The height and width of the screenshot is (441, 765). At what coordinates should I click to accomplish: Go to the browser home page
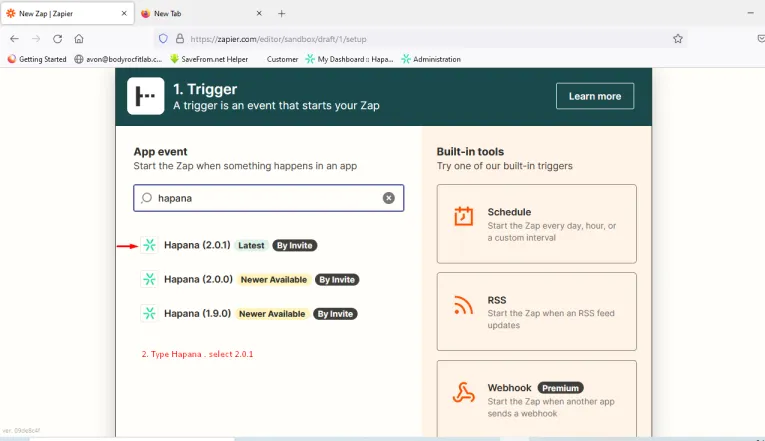[79, 38]
